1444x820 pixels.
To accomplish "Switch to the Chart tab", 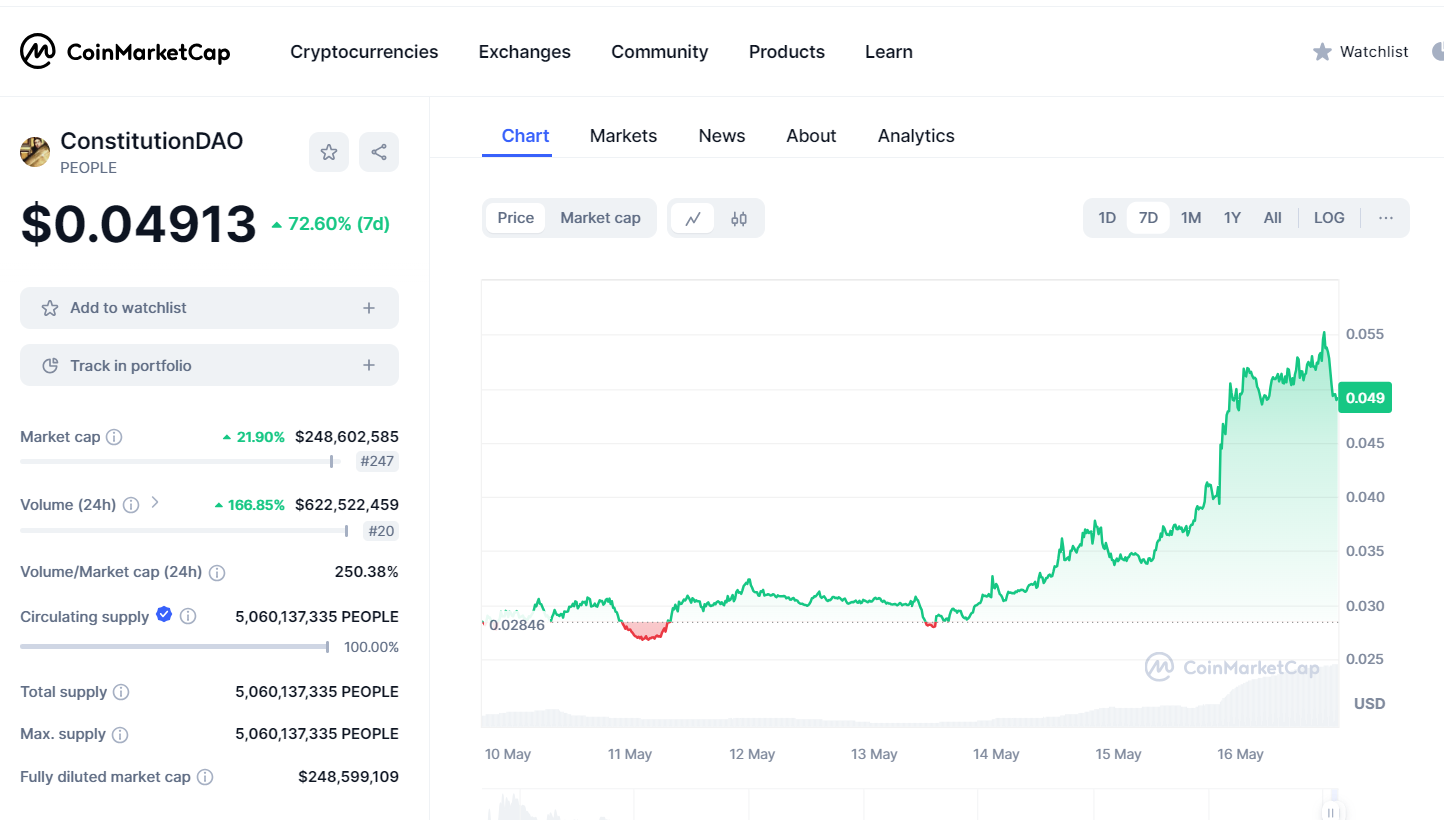I will pyautogui.click(x=526, y=136).
